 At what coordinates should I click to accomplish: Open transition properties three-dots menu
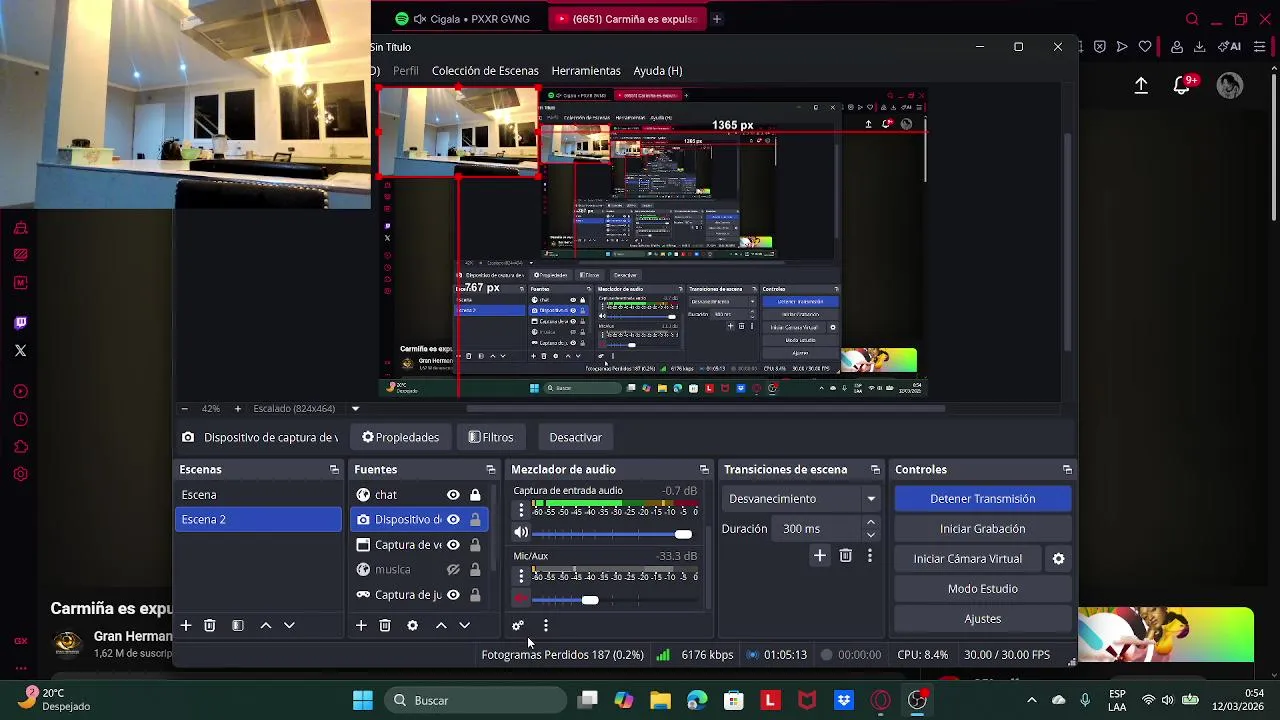pyautogui.click(x=870, y=555)
